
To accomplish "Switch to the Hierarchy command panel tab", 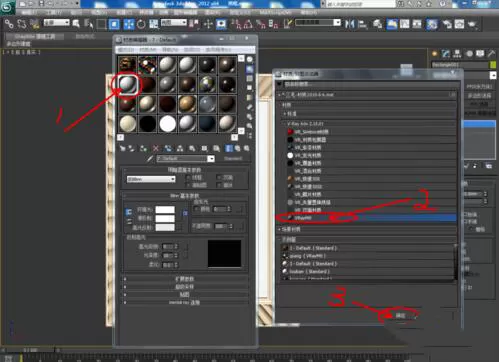I will point(457,54).
